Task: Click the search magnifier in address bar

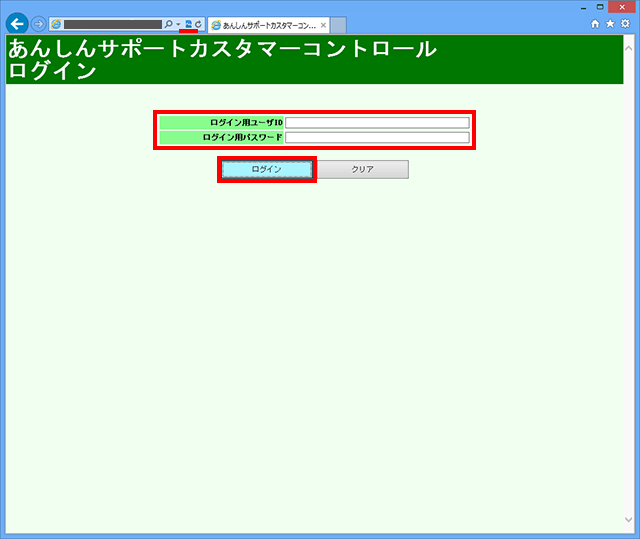Action: pyautogui.click(x=168, y=24)
